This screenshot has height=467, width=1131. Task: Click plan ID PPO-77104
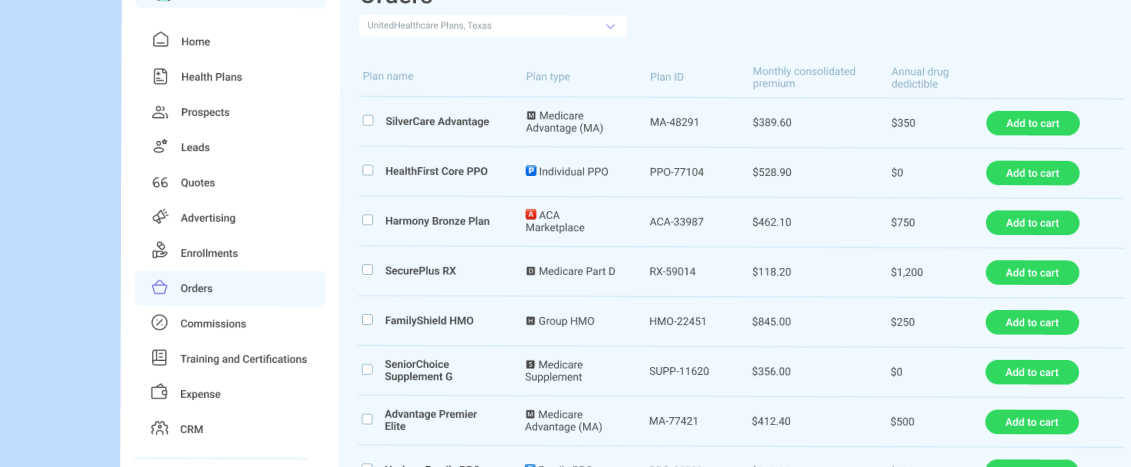click(677, 173)
